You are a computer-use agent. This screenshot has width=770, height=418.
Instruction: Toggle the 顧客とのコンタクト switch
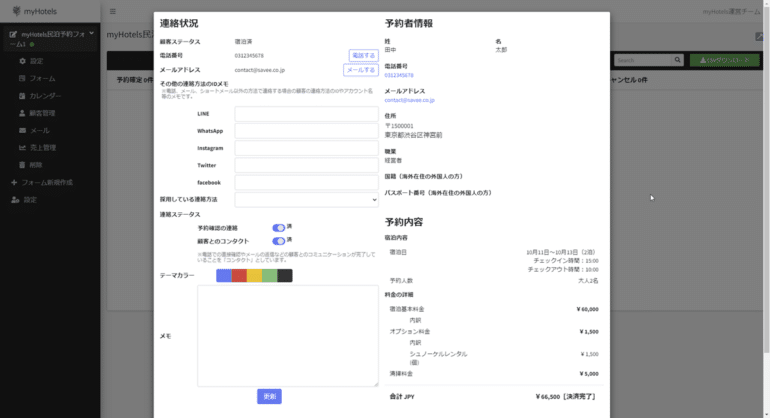tap(278, 241)
